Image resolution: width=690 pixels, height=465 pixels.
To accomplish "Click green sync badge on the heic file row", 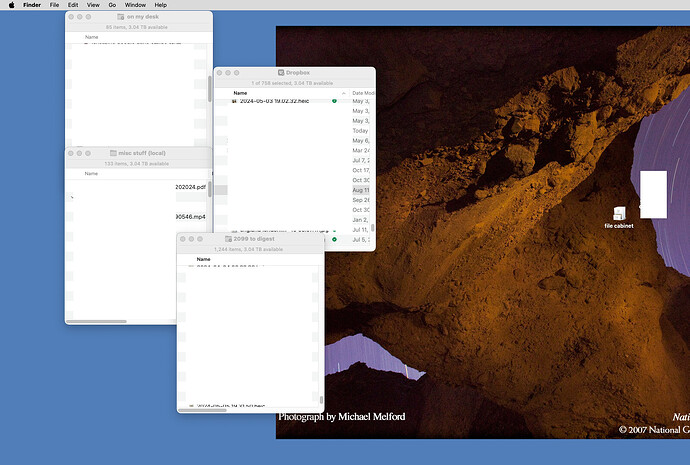I will tap(334, 101).
